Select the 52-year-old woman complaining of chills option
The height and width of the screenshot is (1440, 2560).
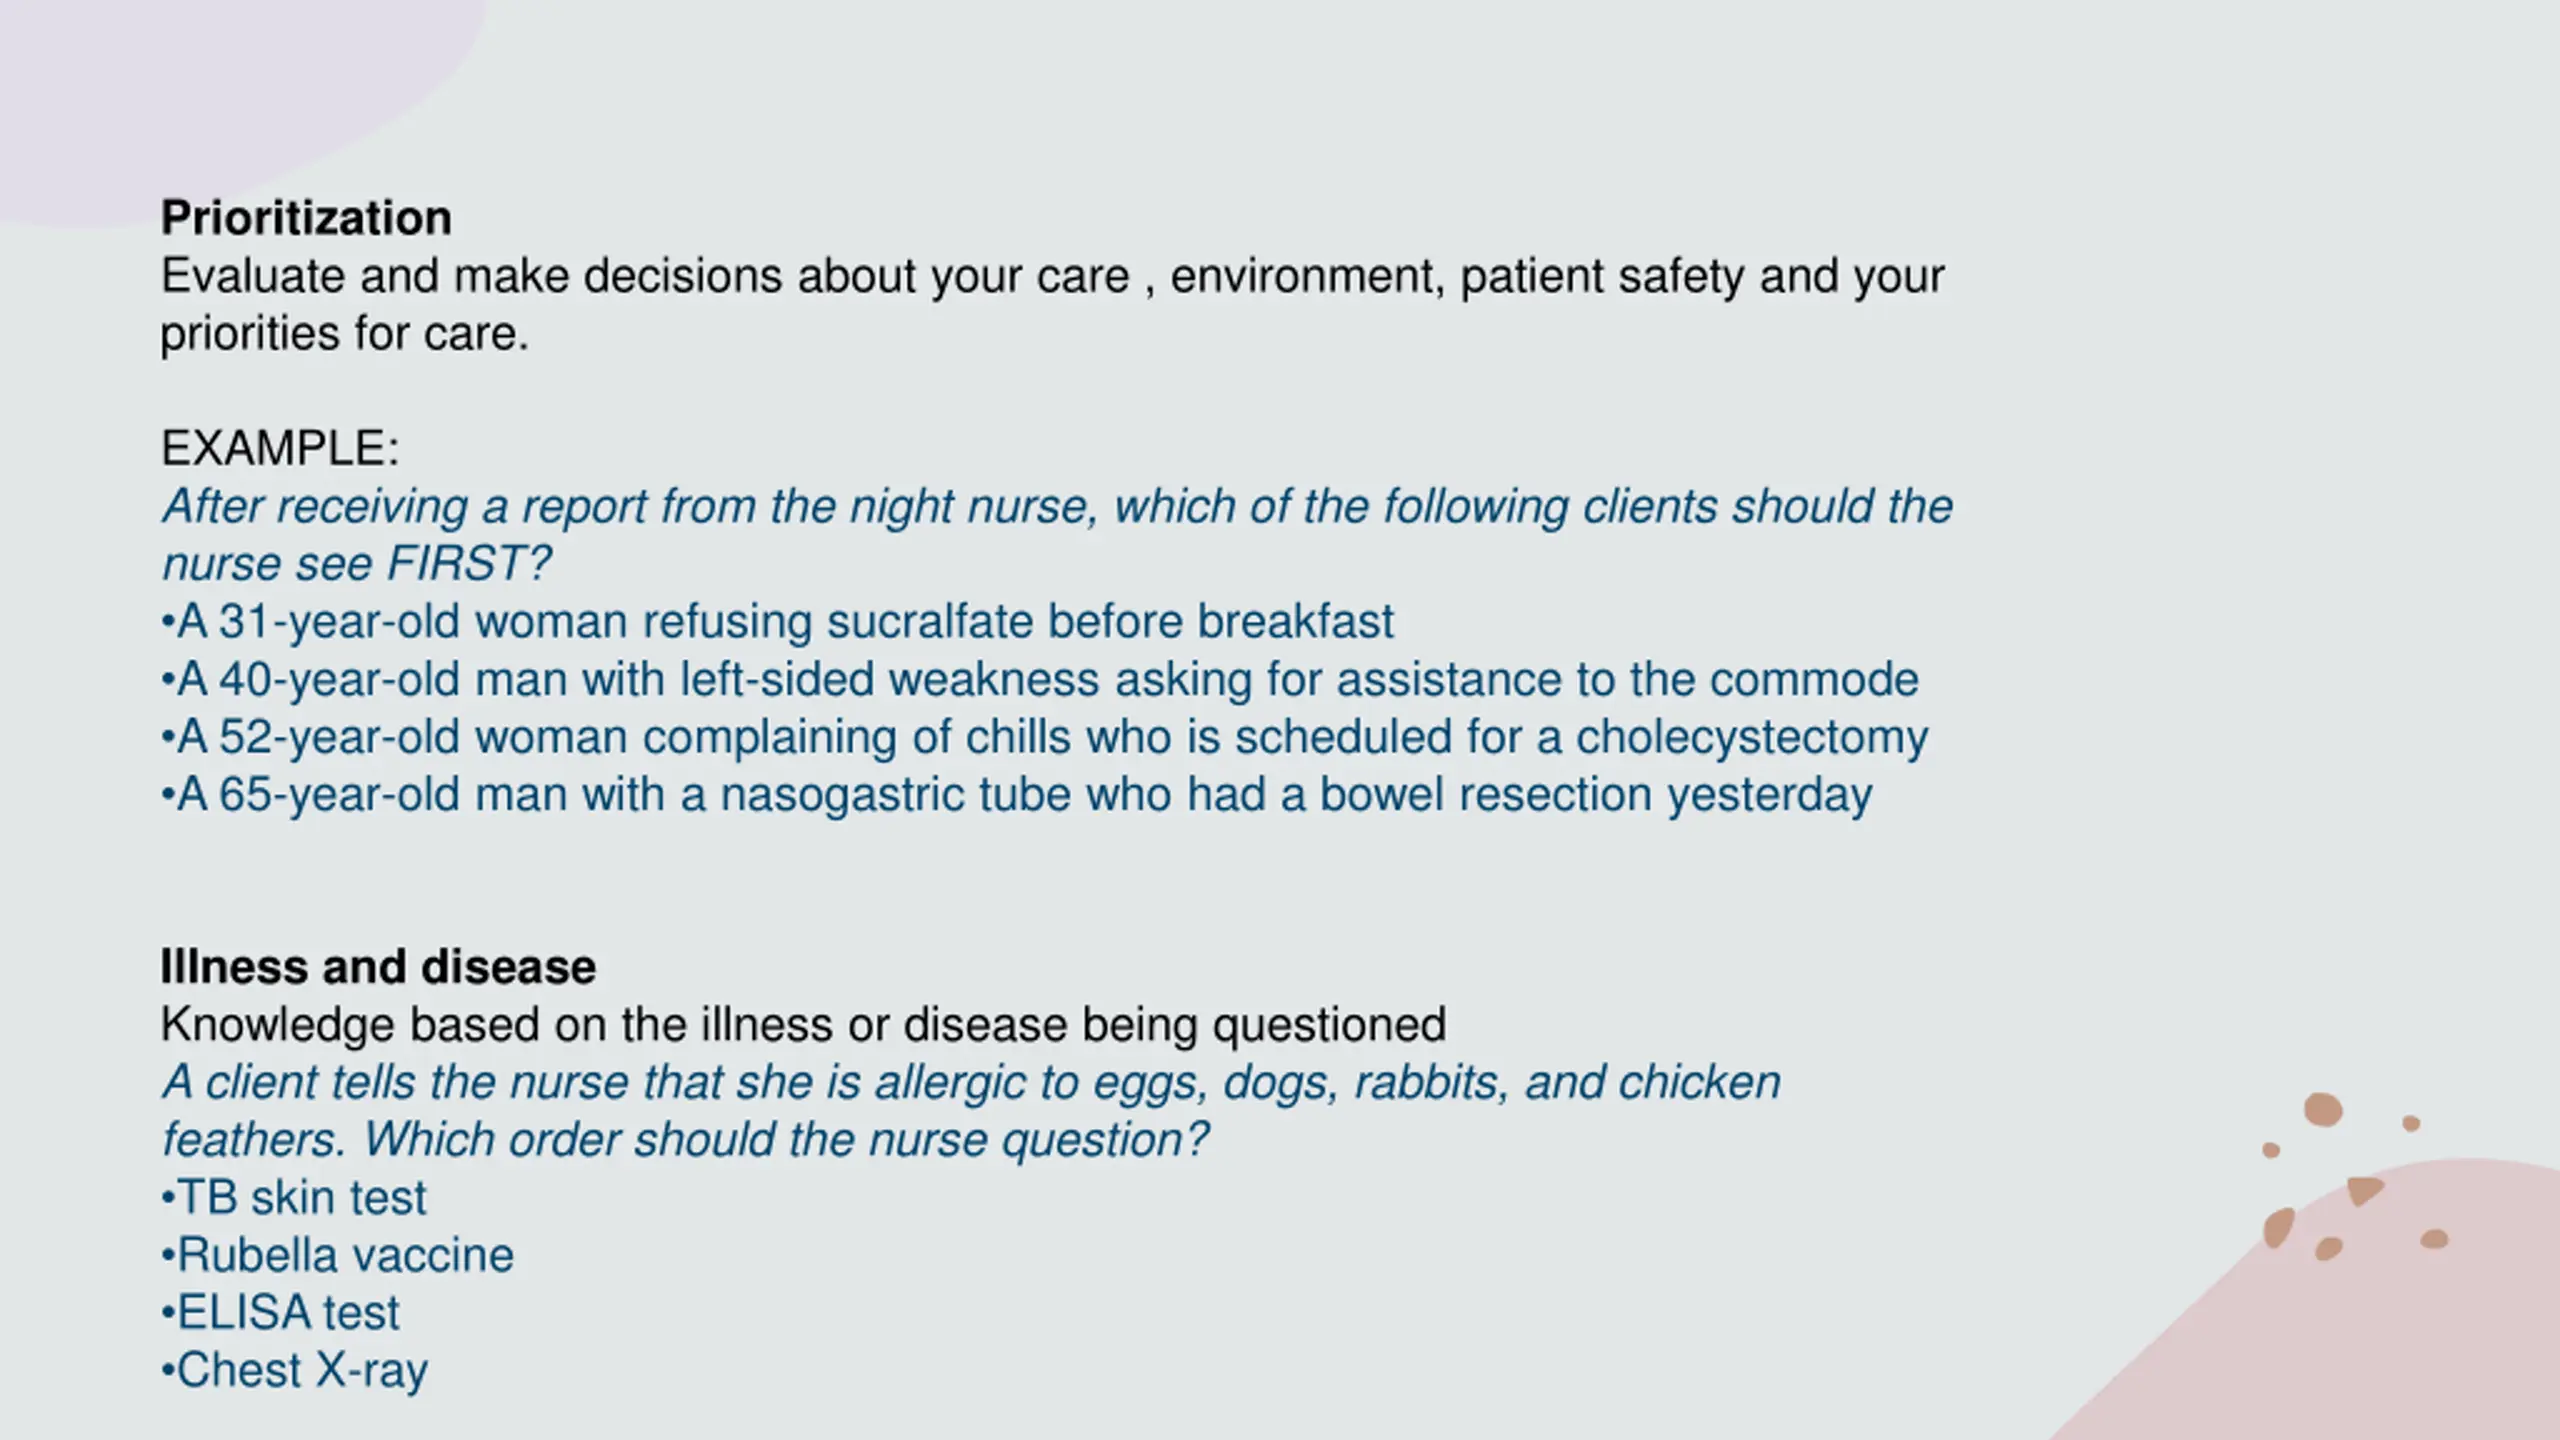point(1044,737)
